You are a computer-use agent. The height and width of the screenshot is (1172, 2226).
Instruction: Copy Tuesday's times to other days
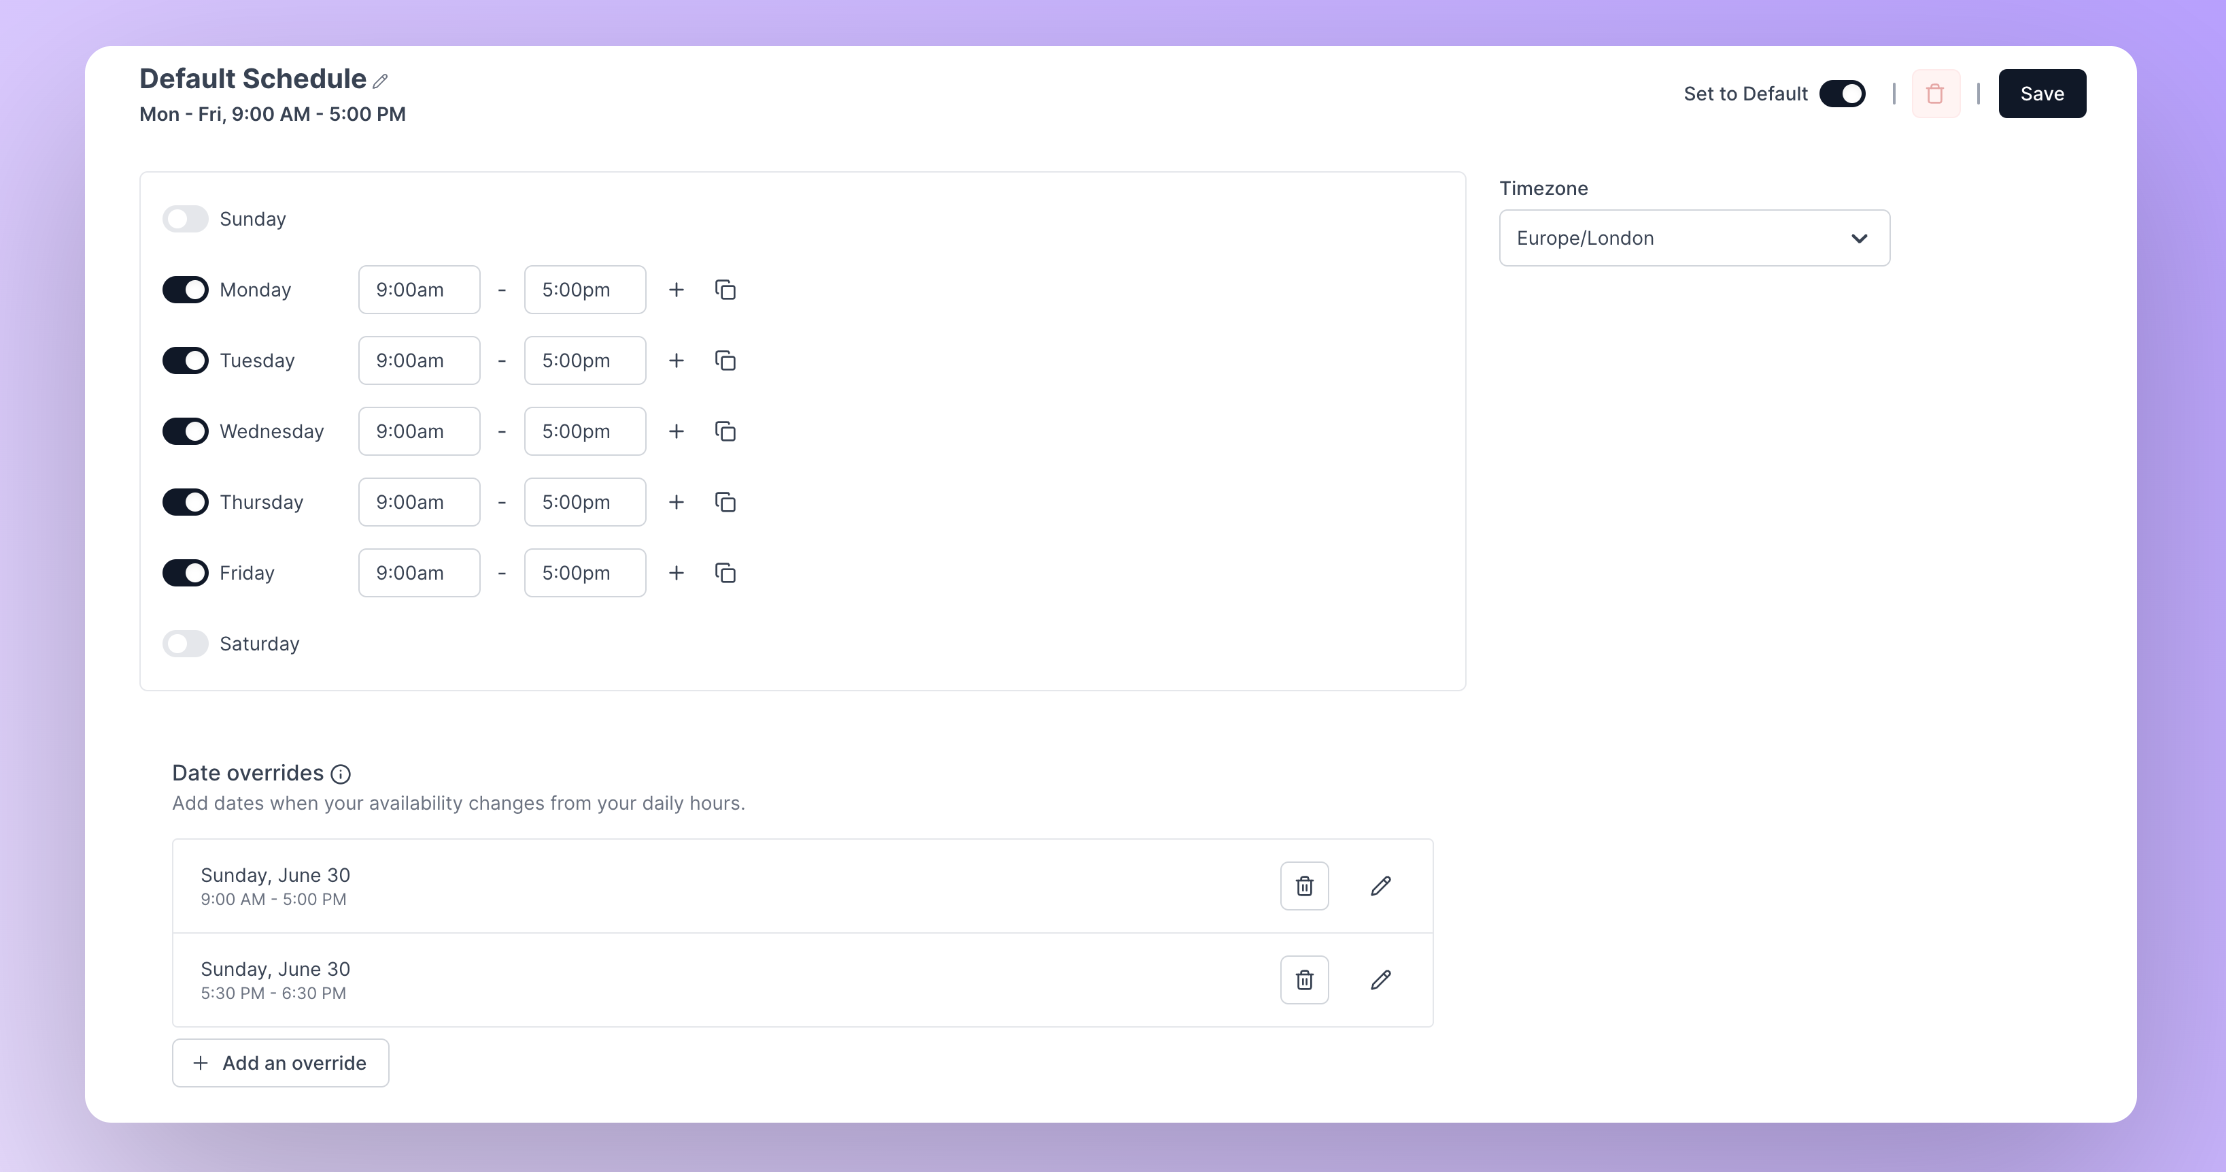pos(725,361)
